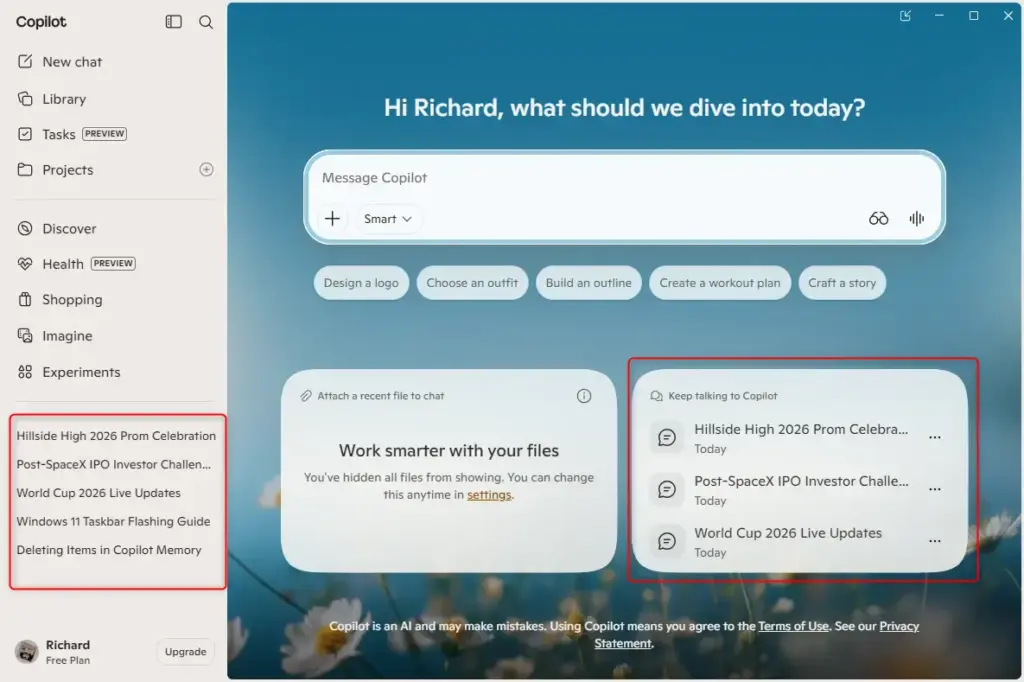Click the Copilot title in sidebar

(40, 22)
